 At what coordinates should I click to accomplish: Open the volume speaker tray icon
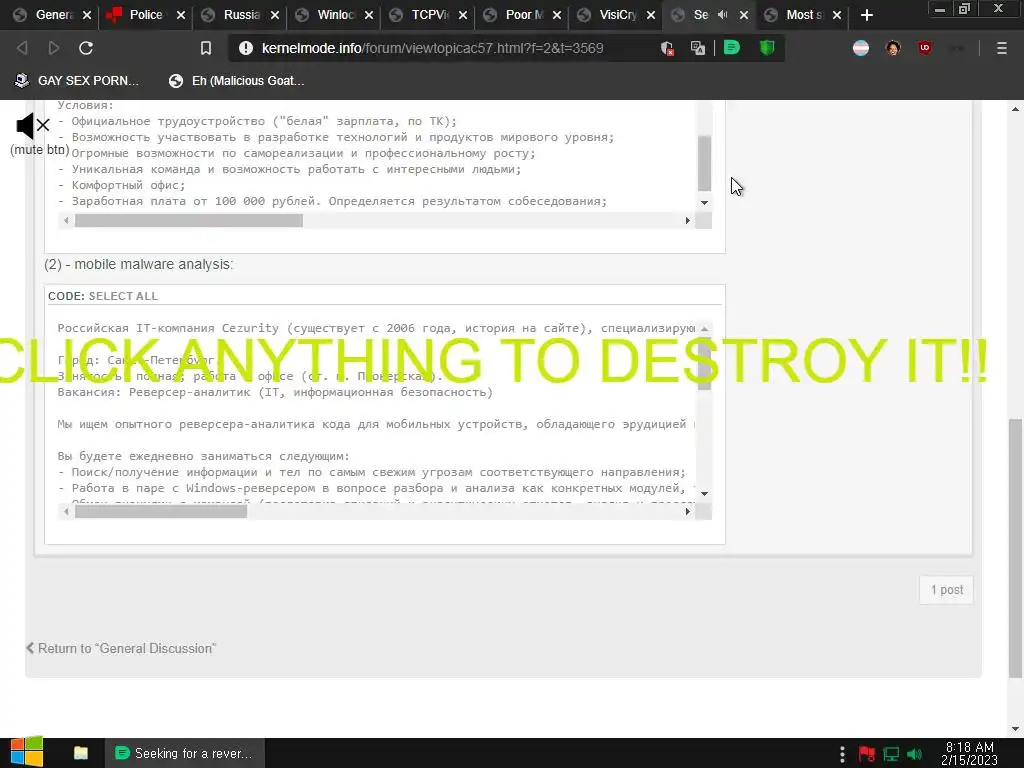pos(915,754)
